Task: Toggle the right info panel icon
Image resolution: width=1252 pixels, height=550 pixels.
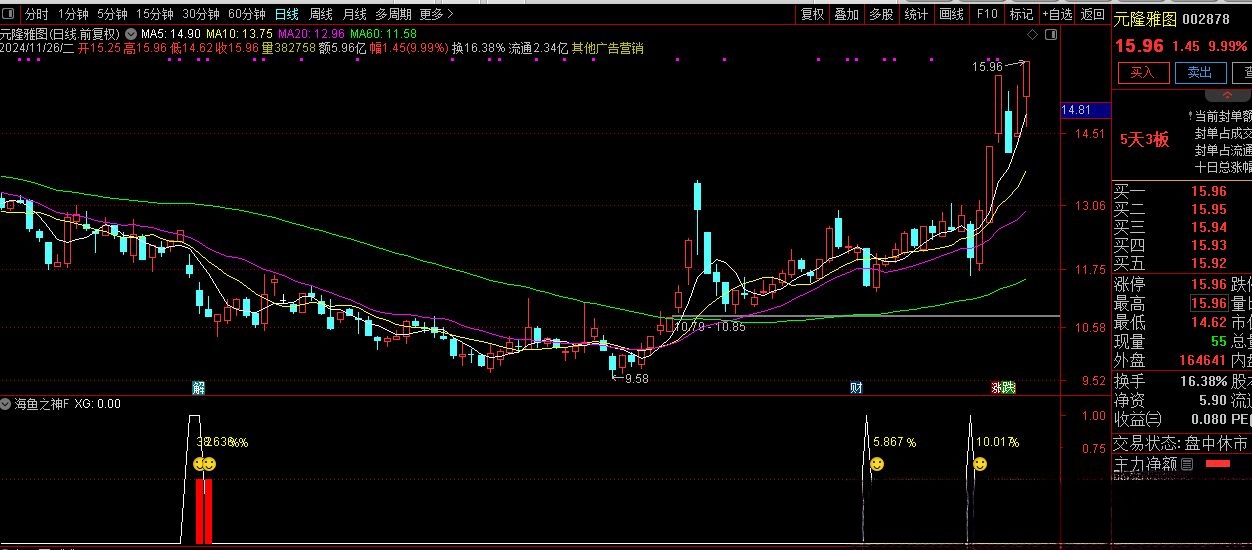Action: tap(1049, 33)
